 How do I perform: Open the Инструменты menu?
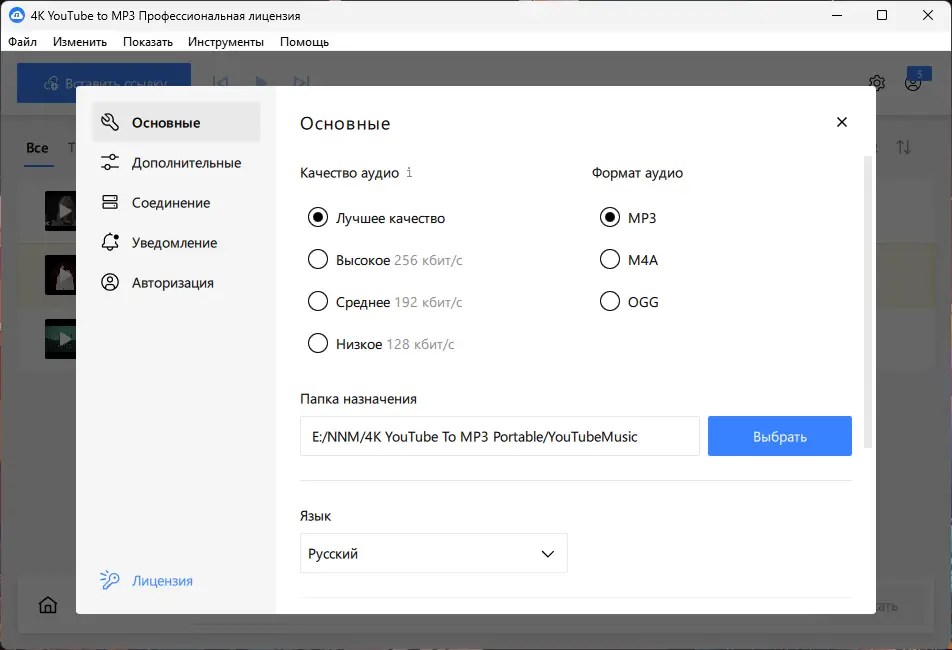[x=226, y=42]
